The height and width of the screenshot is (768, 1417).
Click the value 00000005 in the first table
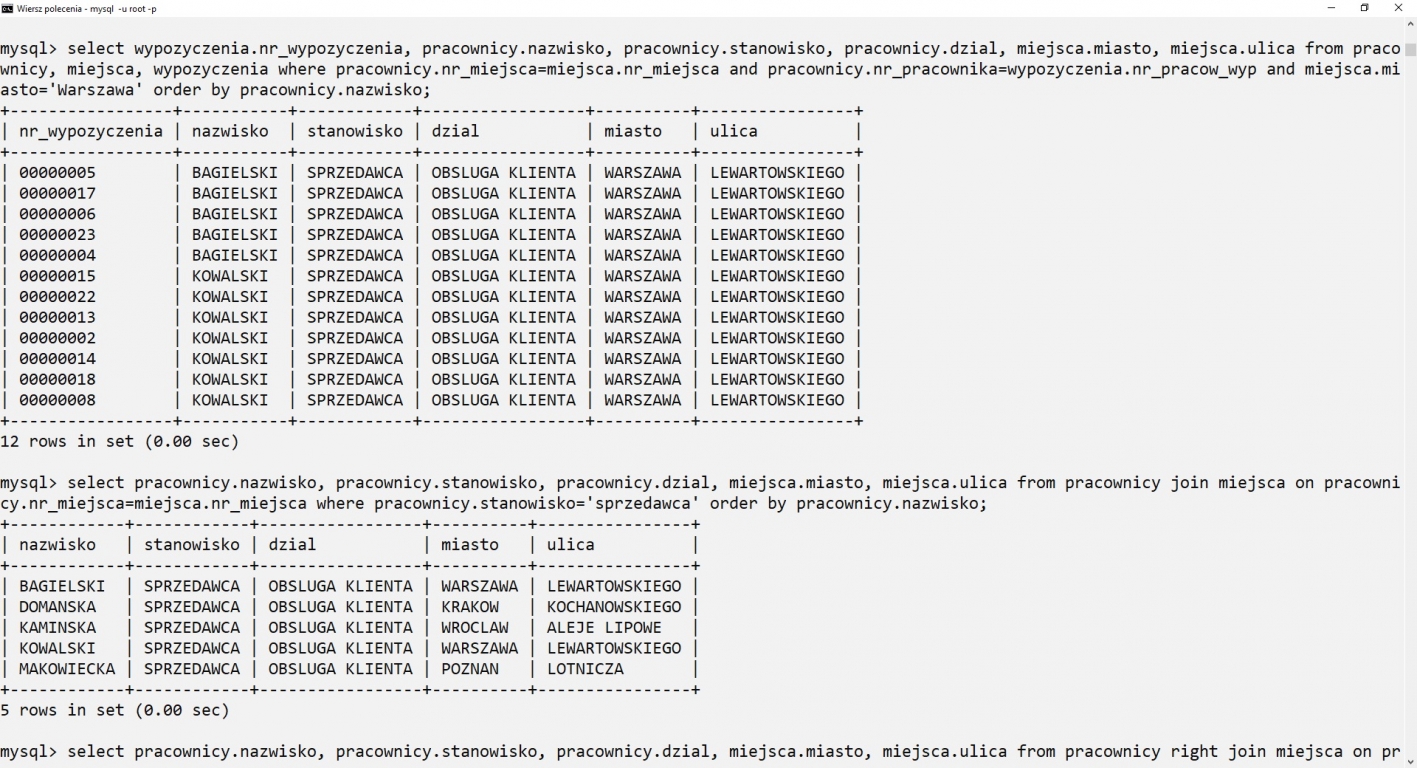[x=57, y=172]
